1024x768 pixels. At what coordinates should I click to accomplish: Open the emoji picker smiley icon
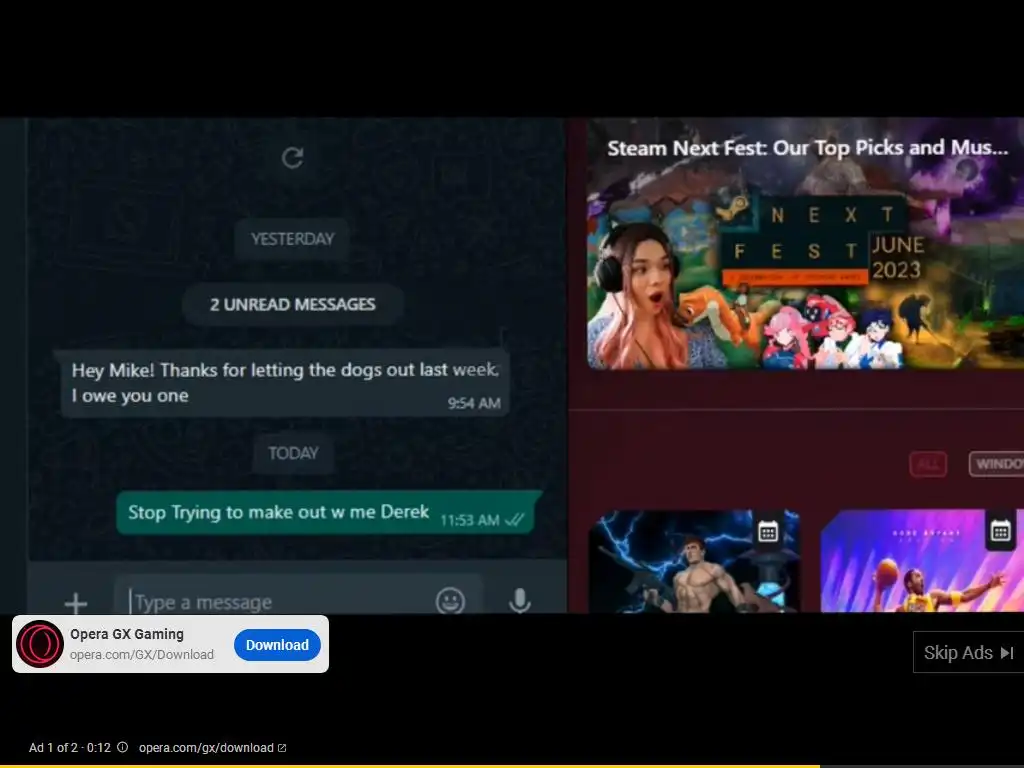451,600
